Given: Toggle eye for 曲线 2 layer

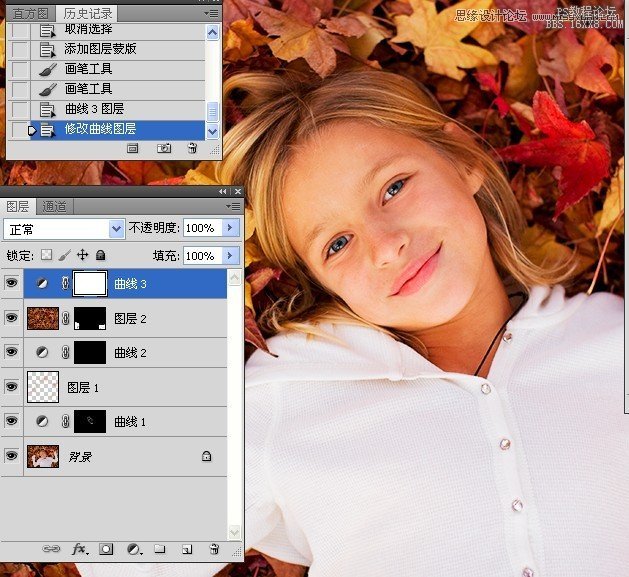Looking at the screenshot, I should [x=12, y=352].
